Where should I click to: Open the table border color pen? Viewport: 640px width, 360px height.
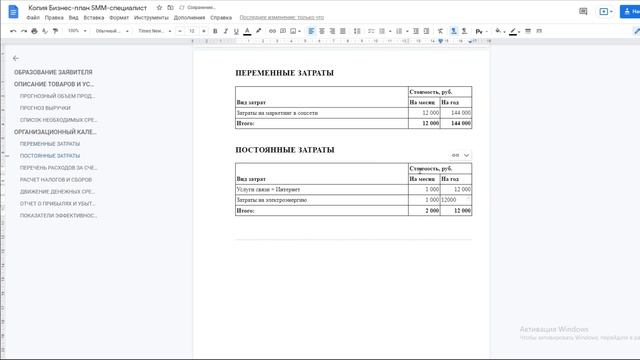click(513, 31)
